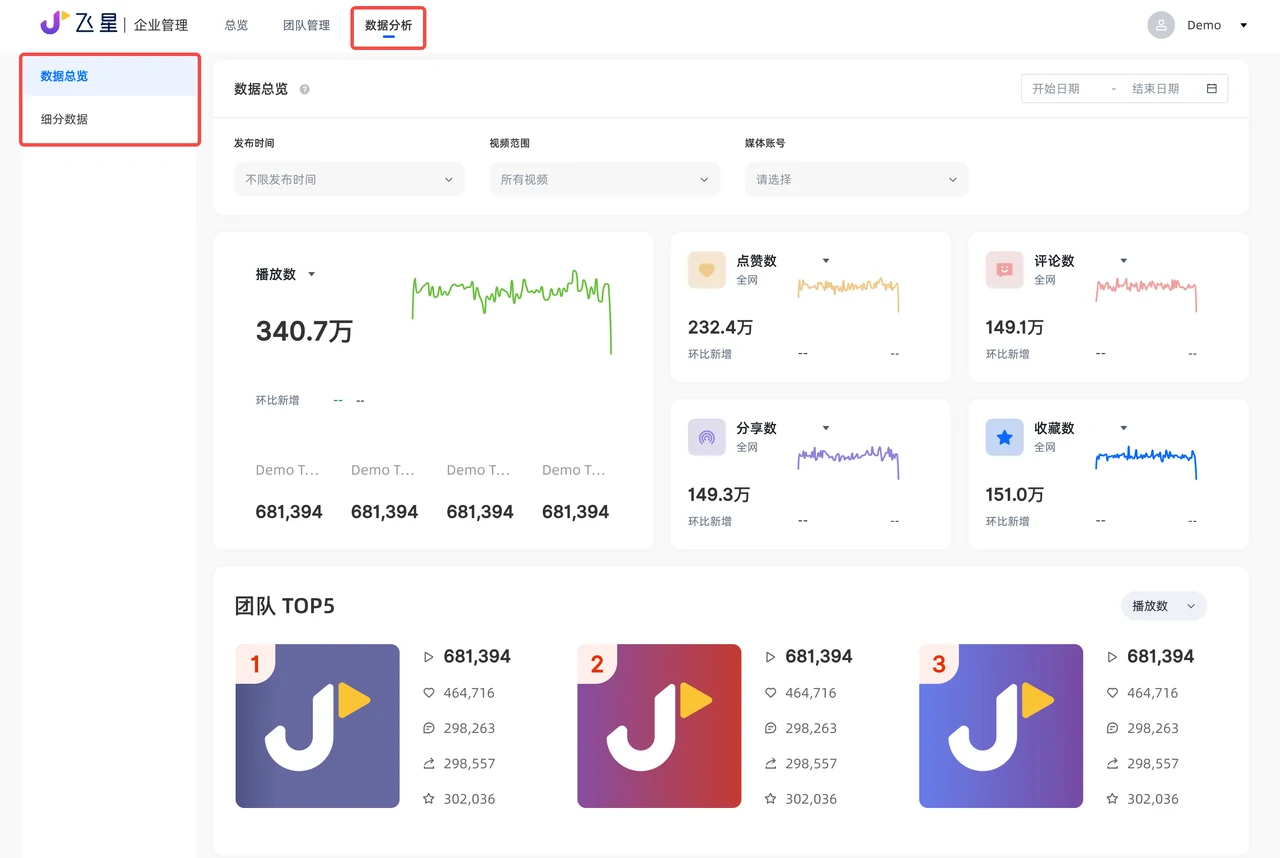This screenshot has width=1280, height=858.
Task: Select the 总览 navigation tab
Action: coord(236,27)
